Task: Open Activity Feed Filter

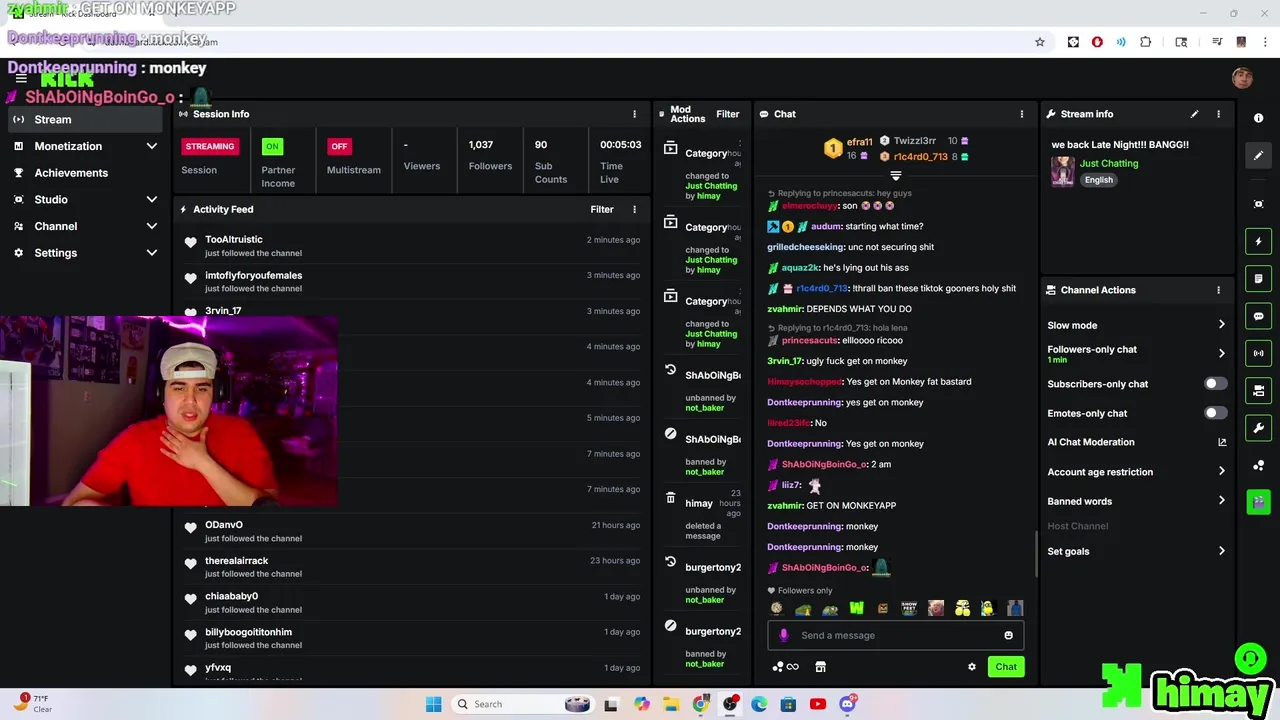Action: [601, 209]
